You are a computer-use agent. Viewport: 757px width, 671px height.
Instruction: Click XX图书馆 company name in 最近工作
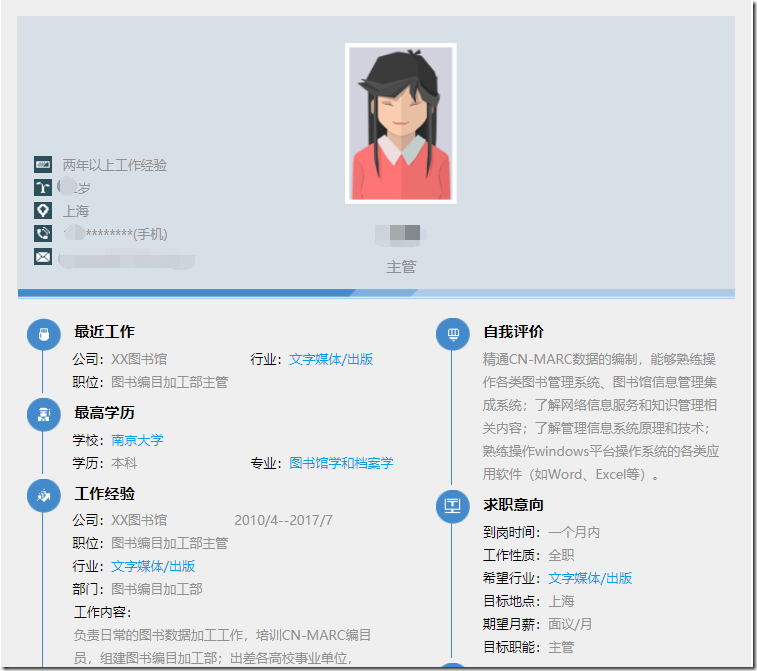click(x=139, y=359)
